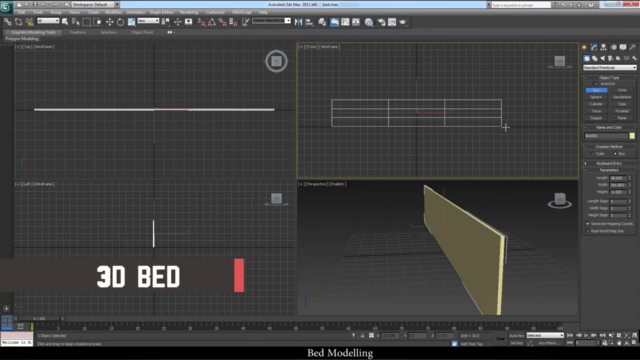Viewport: 640px width, 360px height.
Task: Expand the Keyboard Entry rollout
Action: pyautogui.click(x=609, y=163)
